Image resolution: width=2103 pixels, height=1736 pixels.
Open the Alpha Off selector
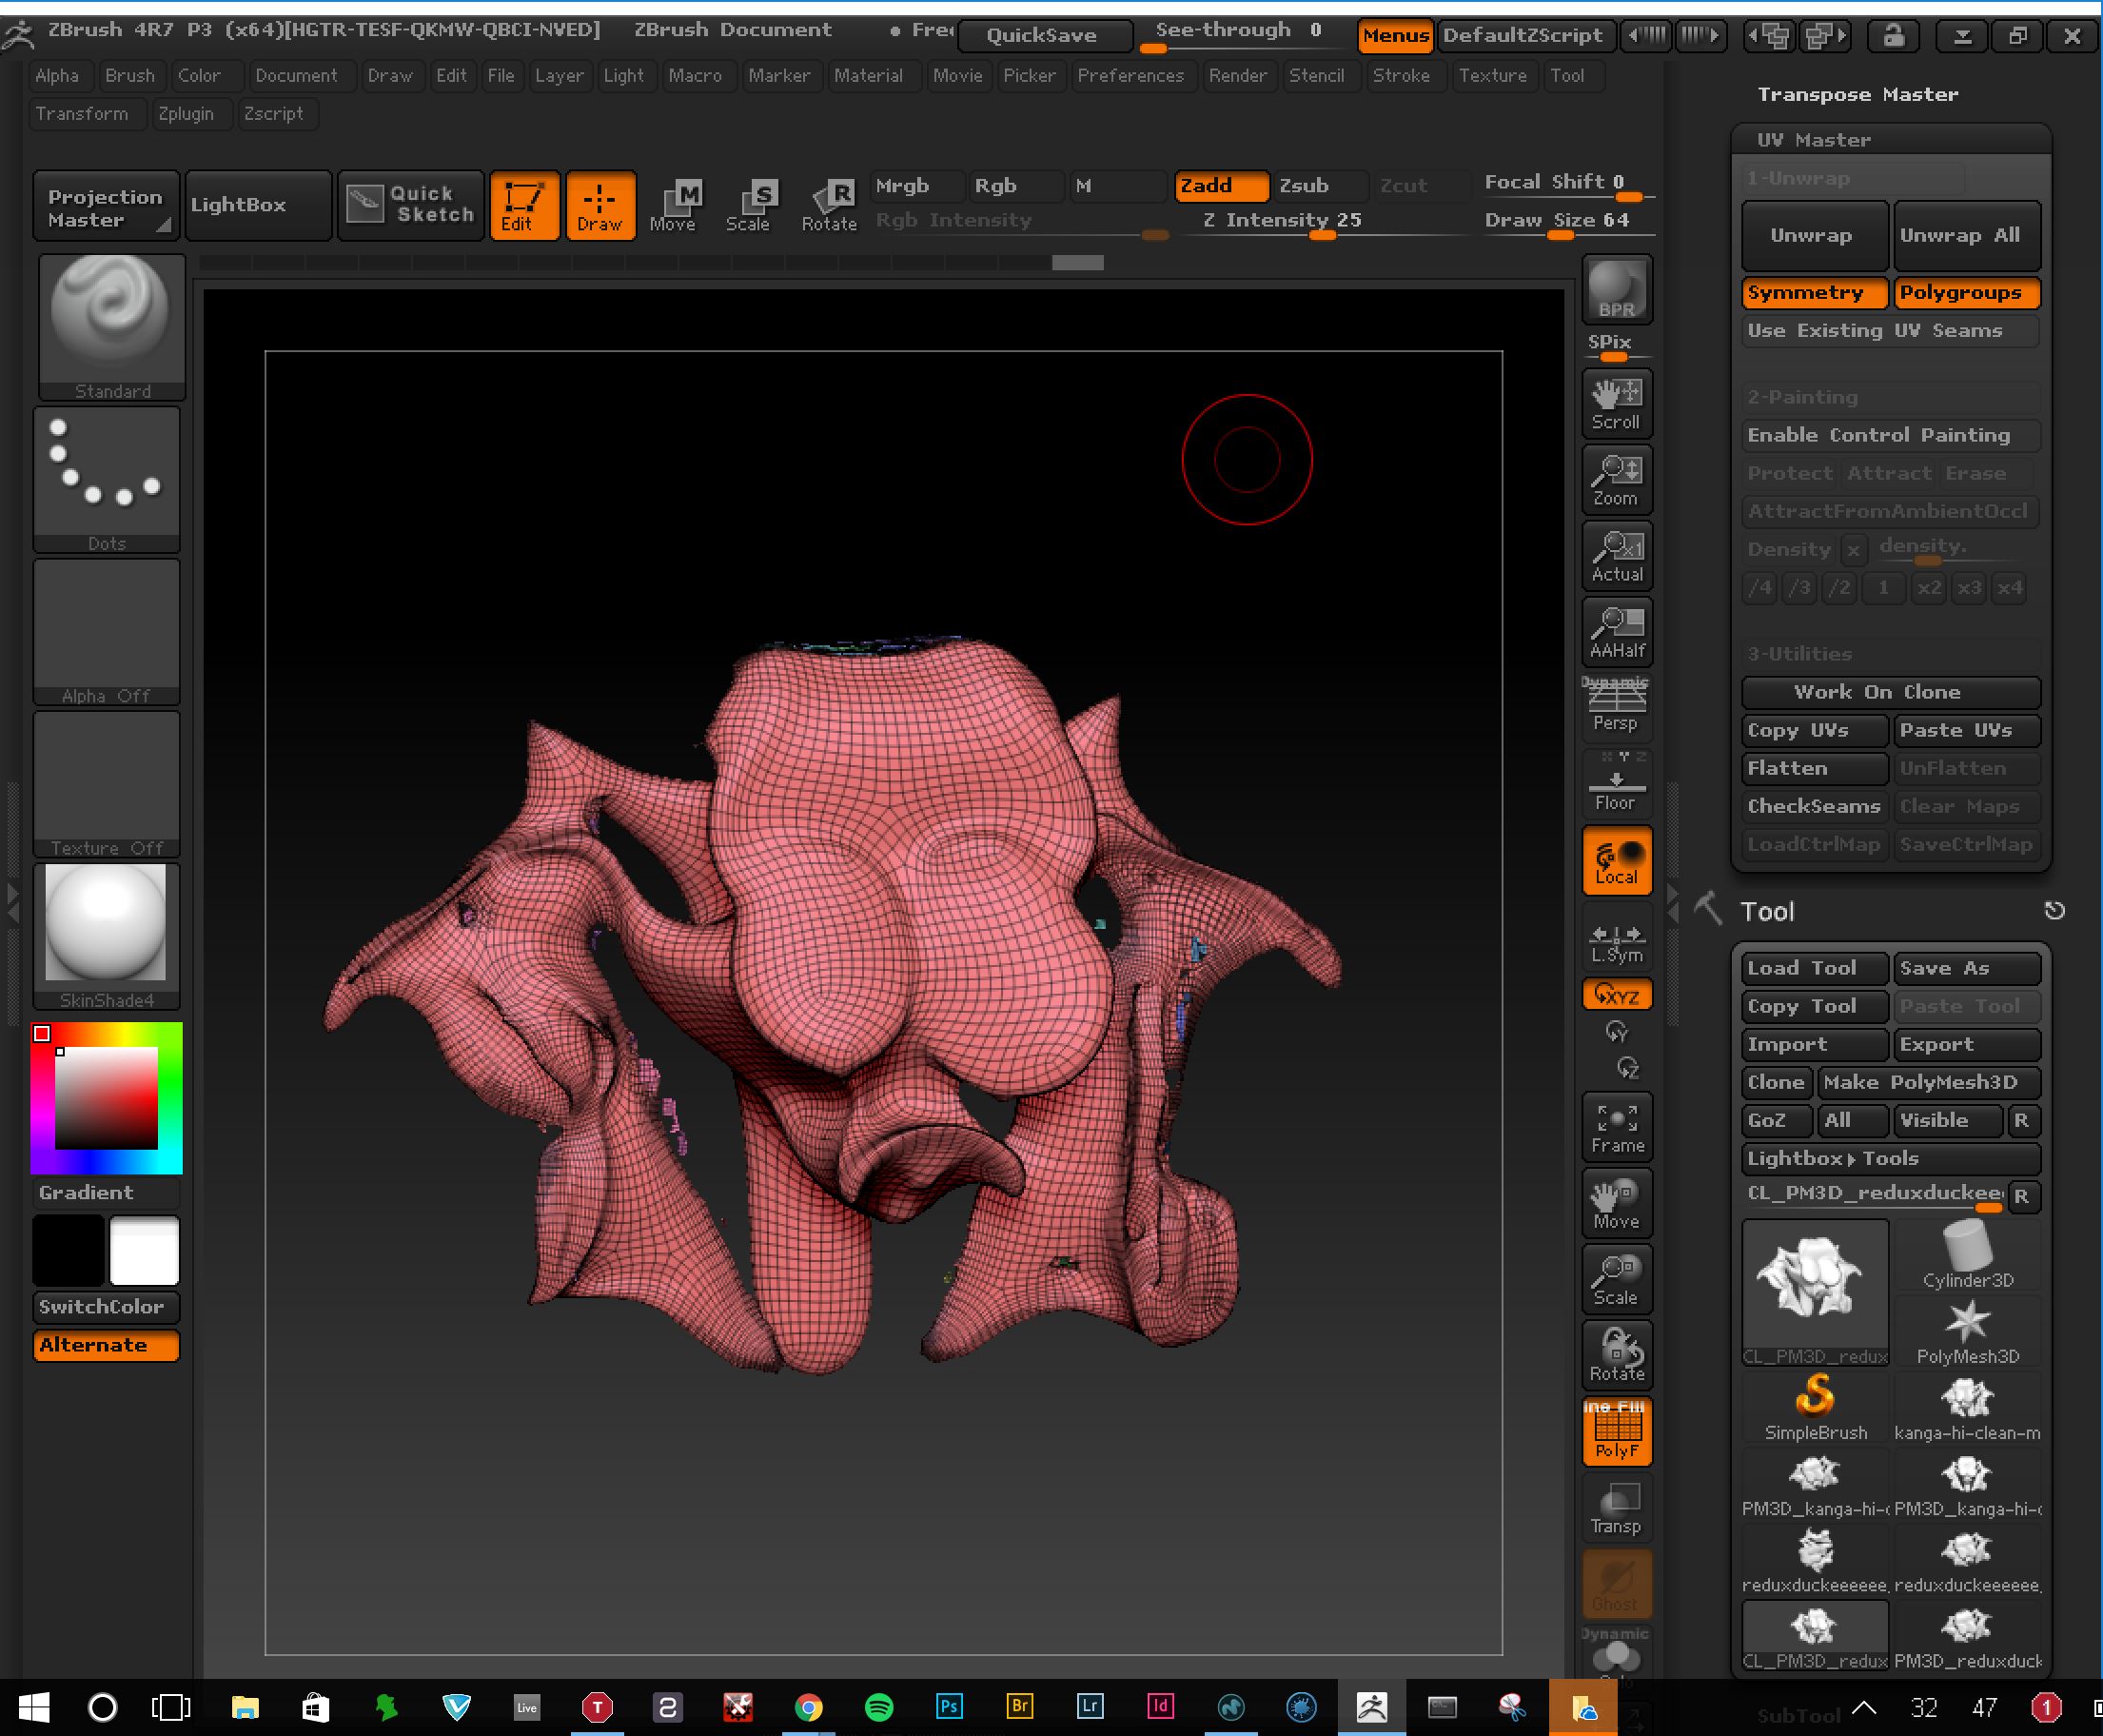pyautogui.click(x=107, y=632)
